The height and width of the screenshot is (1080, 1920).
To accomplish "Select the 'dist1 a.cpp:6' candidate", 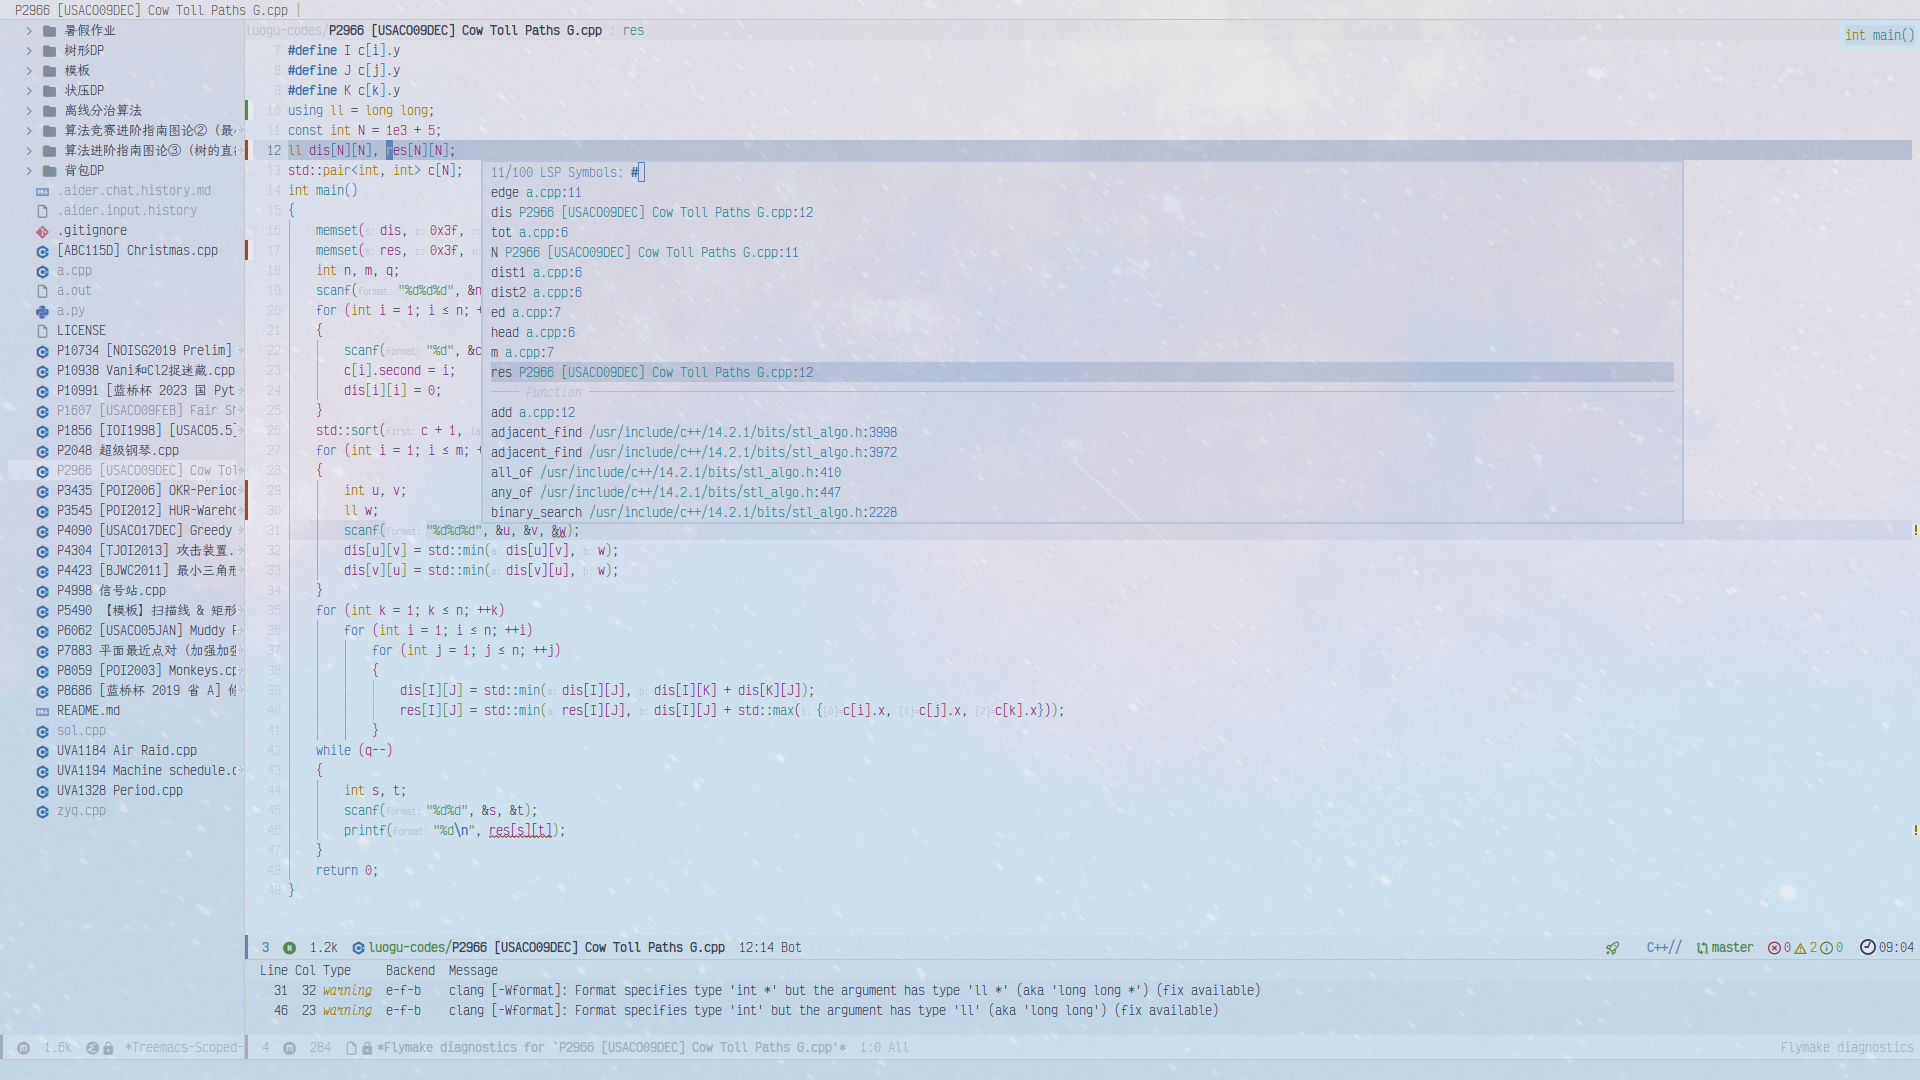I will pos(1082,273).
